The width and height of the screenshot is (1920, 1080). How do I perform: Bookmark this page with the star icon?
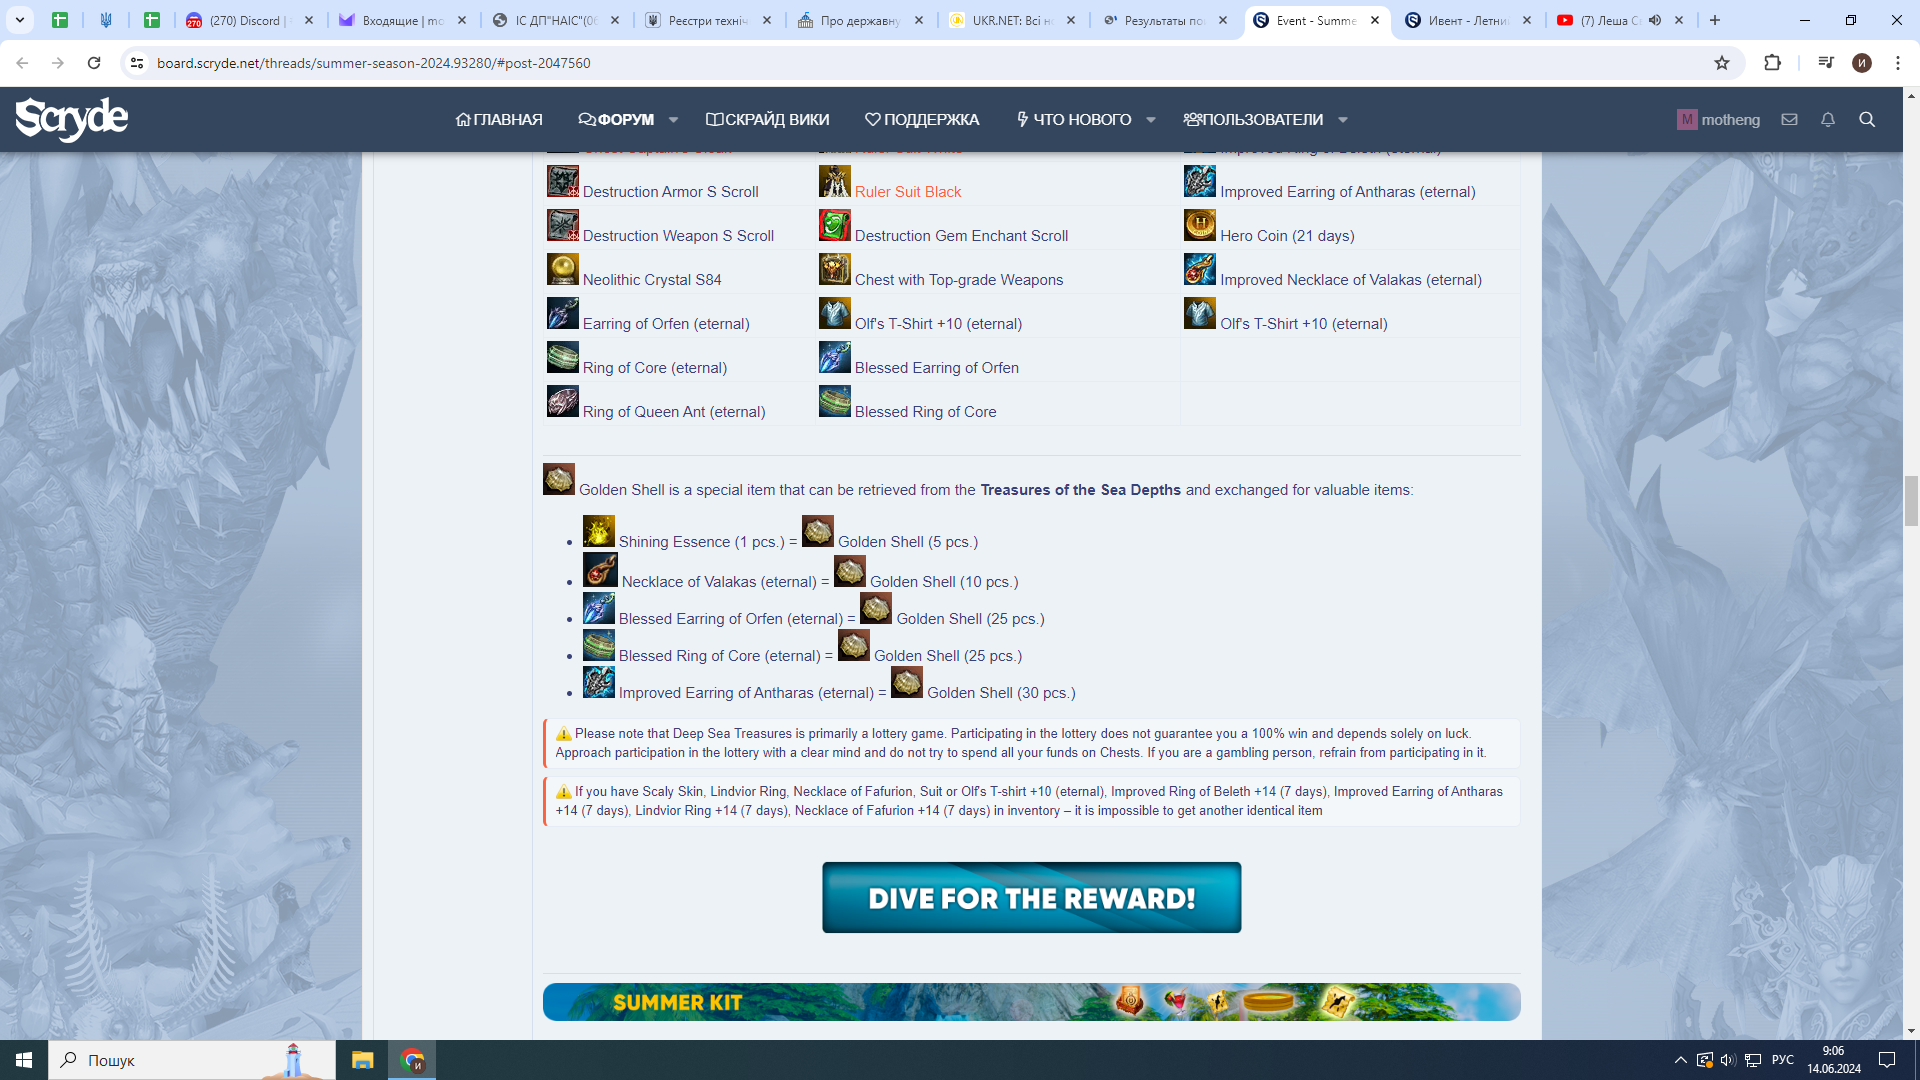(x=1722, y=63)
